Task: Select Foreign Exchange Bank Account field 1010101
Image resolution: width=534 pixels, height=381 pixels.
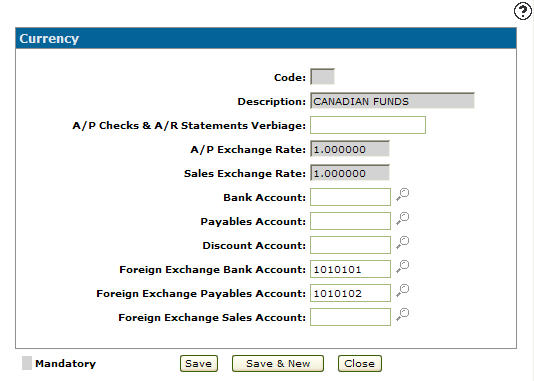Action: 350,269
